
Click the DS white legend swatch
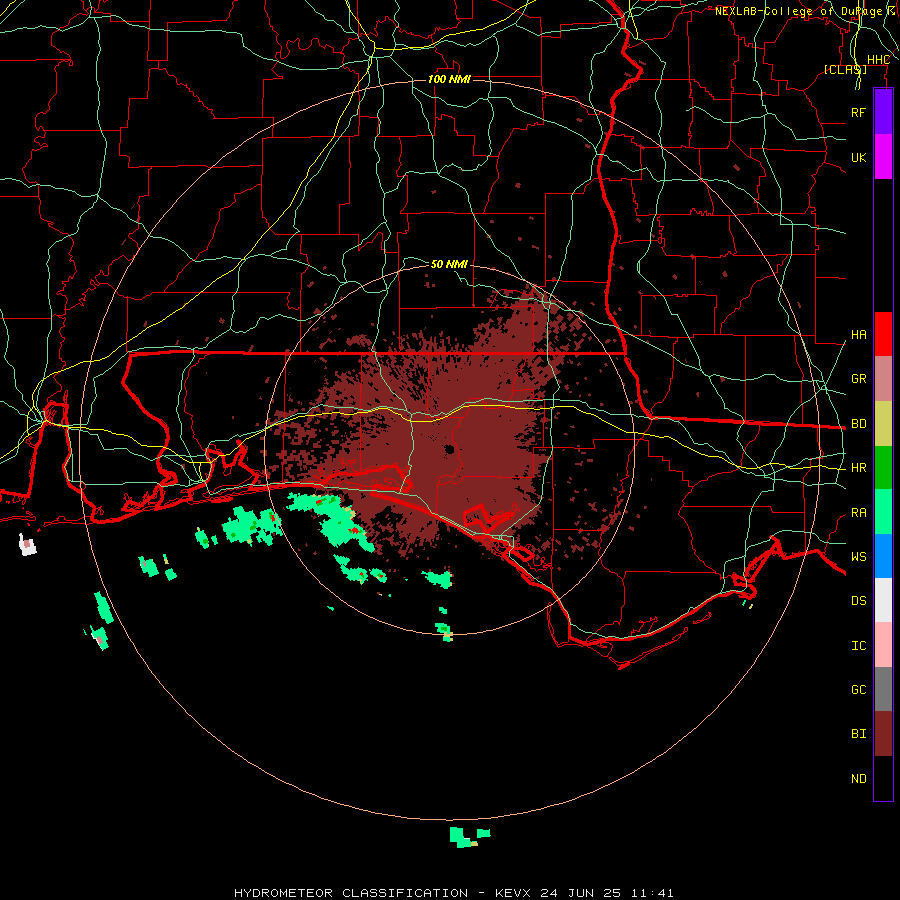pos(883,600)
